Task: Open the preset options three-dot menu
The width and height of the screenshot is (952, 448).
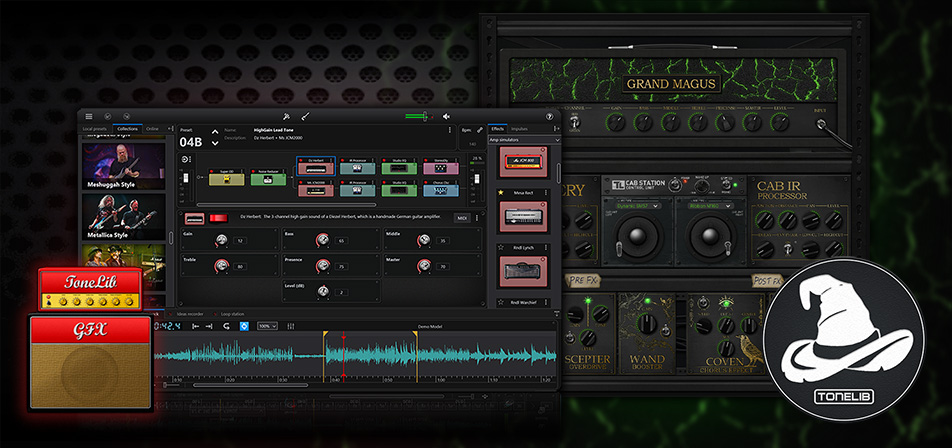Action: click(x=449, y=130)
